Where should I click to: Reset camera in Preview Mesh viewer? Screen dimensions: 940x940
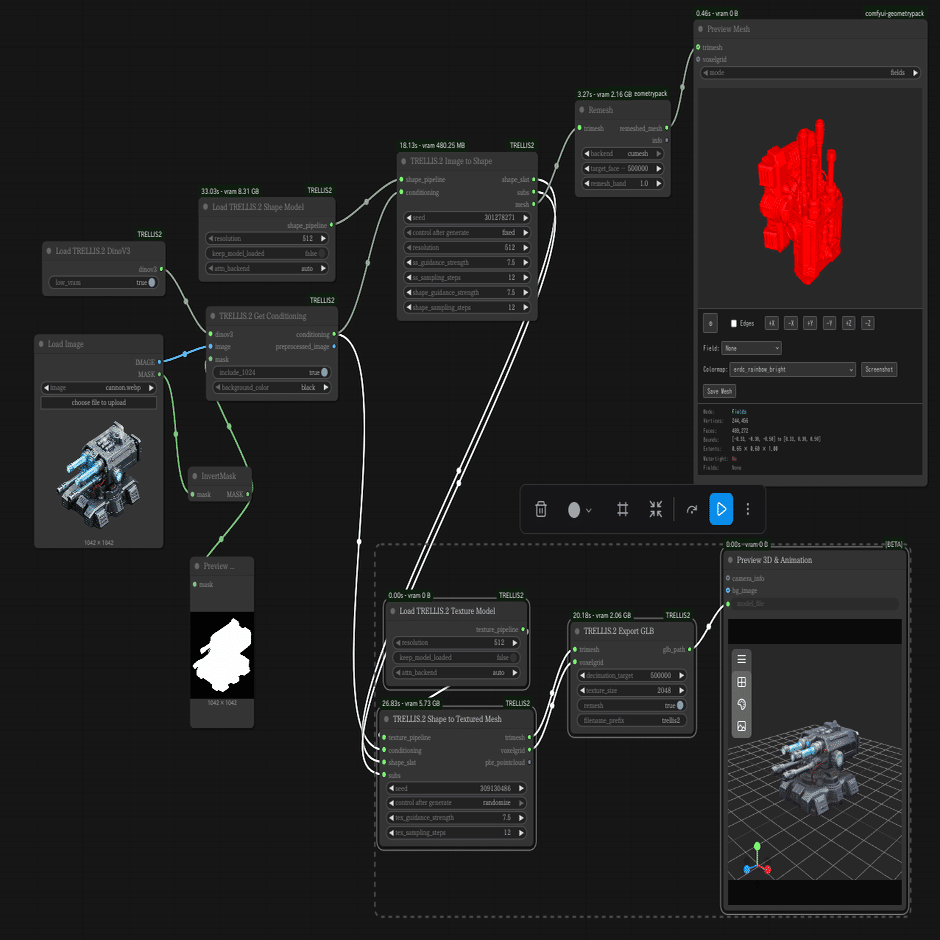click(x=710, y=323)
